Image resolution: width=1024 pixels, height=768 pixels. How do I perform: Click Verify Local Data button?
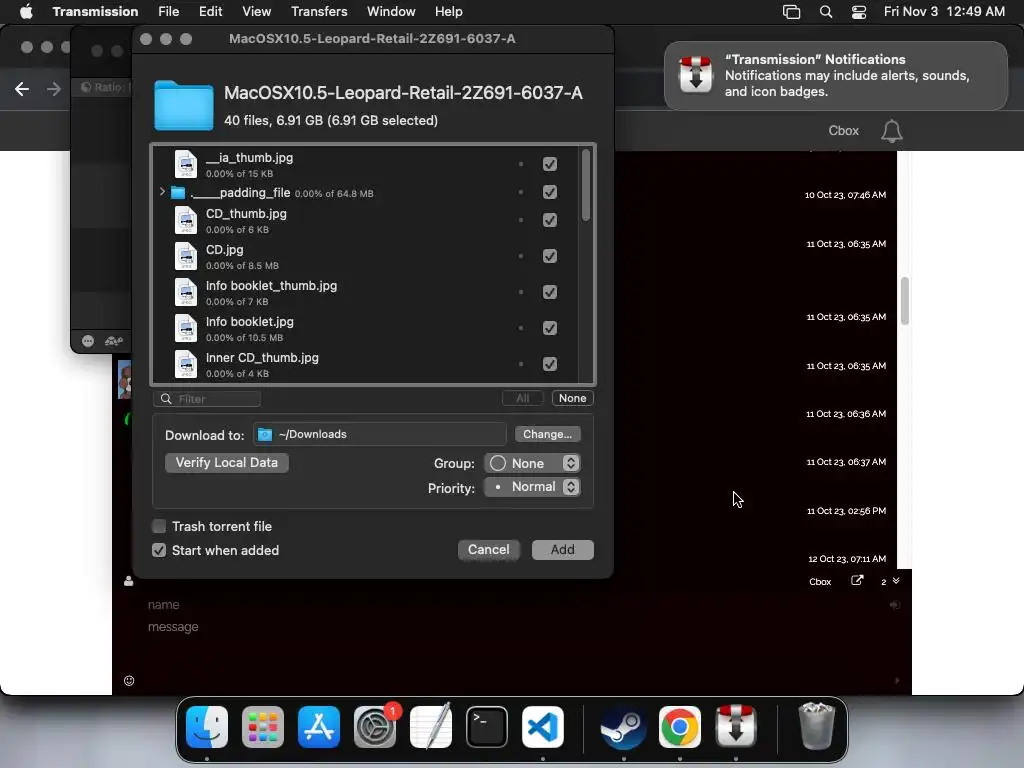point(227,462)
